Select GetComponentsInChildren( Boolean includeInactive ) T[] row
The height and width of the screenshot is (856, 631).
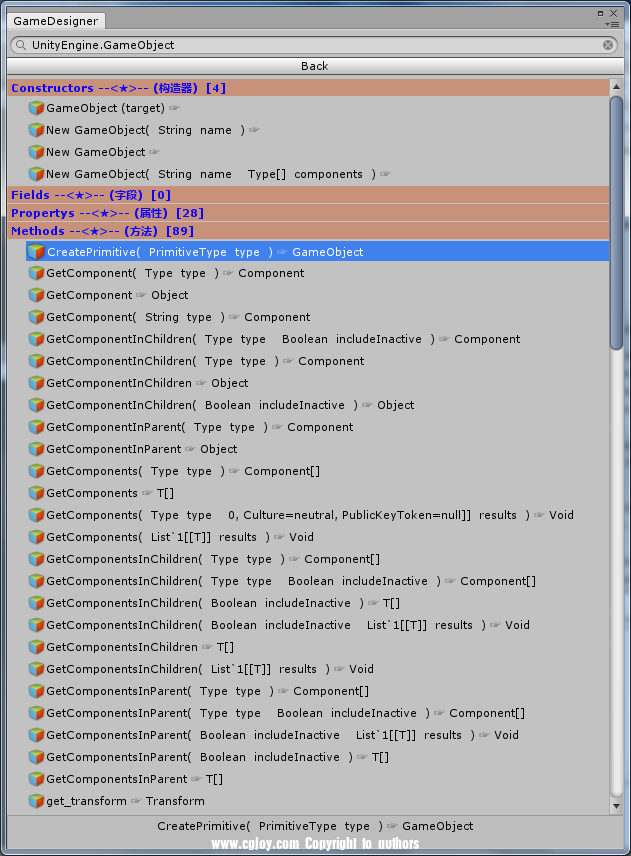(x=318, y=603)
